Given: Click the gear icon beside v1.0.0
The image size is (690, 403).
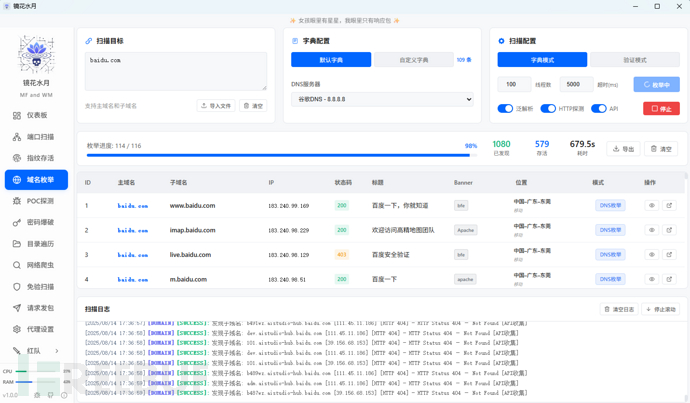Looking at the screenshot, I should click(x=37, y=395).
